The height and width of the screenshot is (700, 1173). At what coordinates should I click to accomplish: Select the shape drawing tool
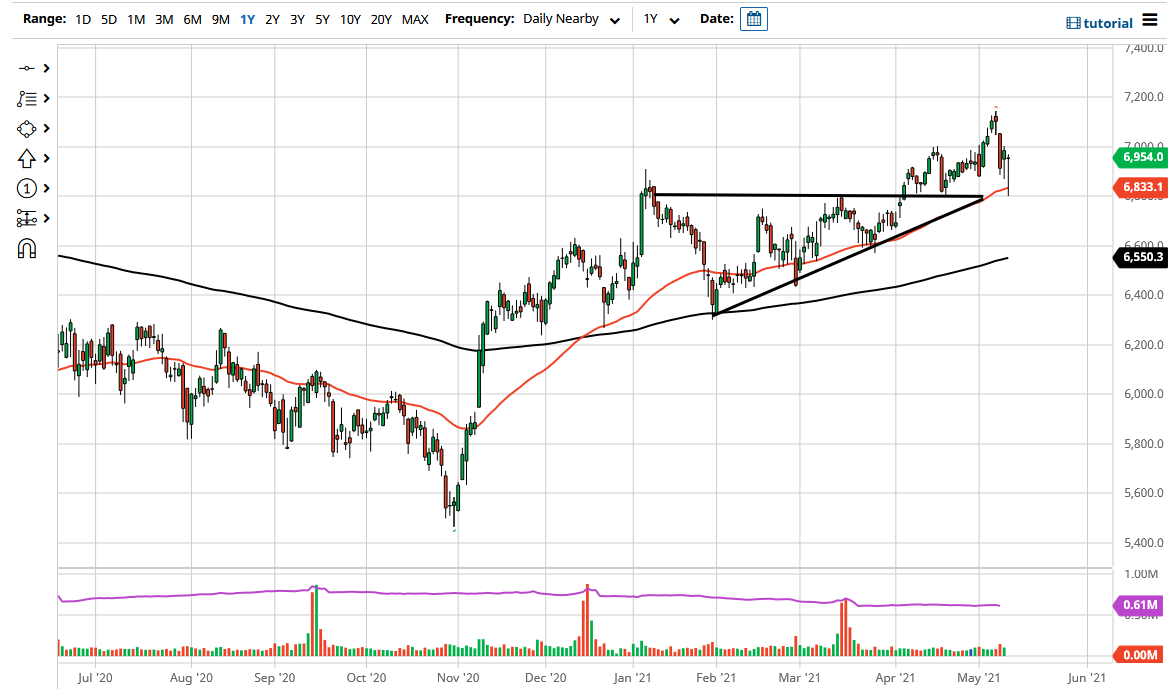coord(27,128)
